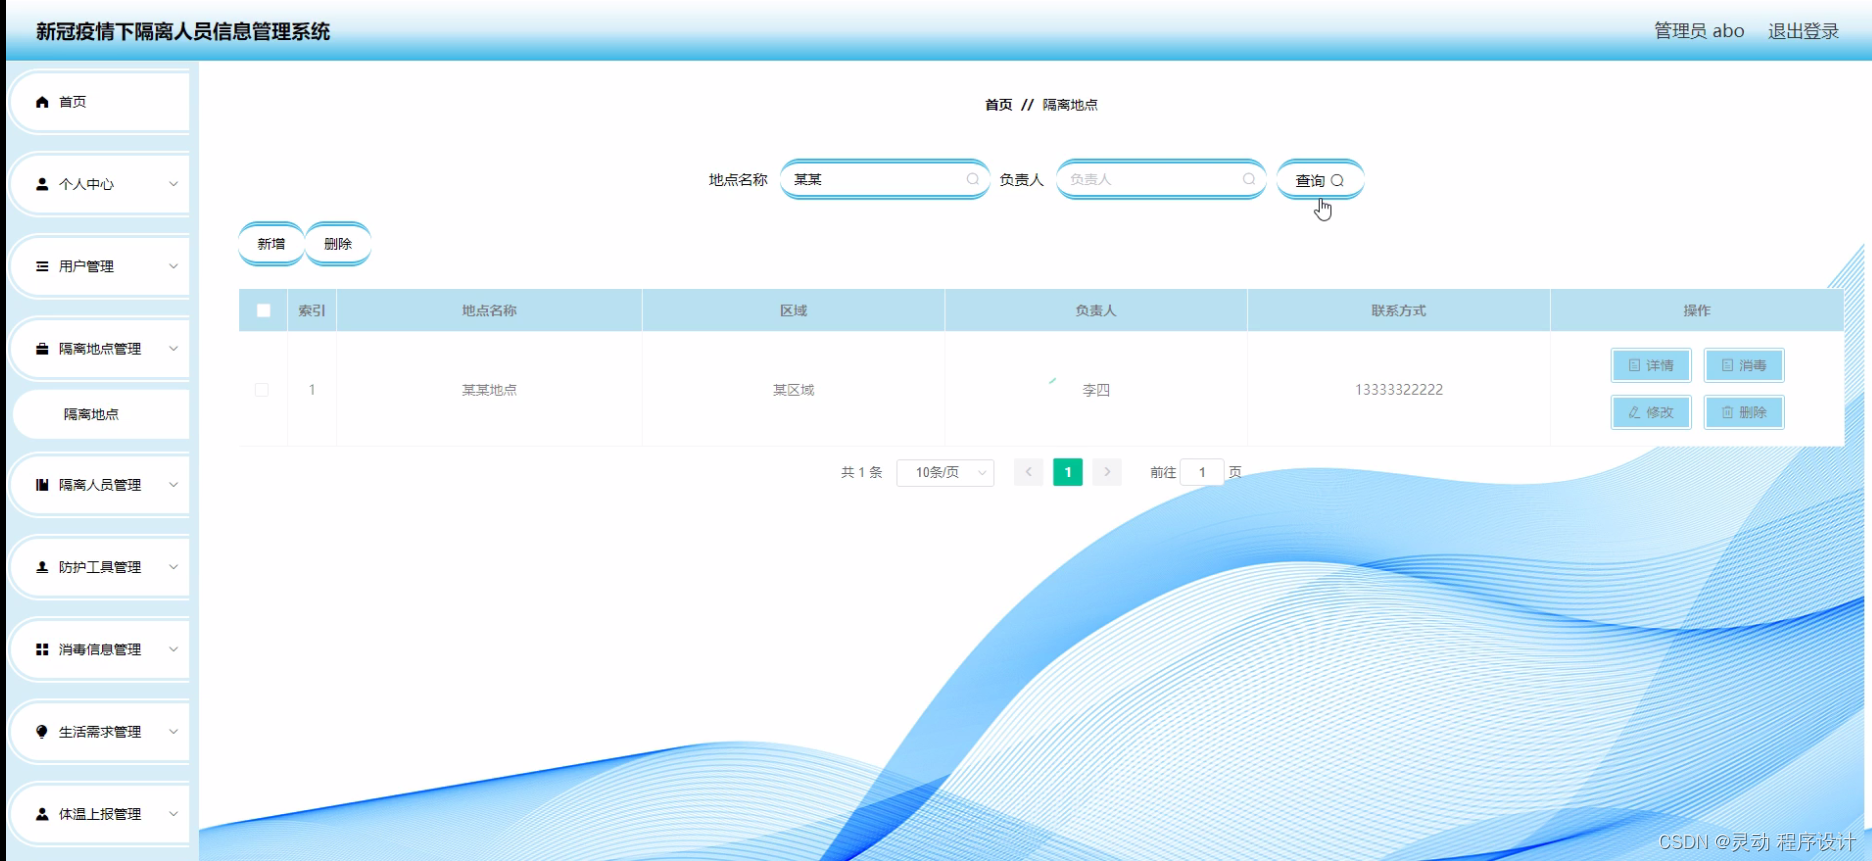This screenshot has width=1872, height=861.
Task: Click search icon in 地点名称 field
Action: coord(972,179)
